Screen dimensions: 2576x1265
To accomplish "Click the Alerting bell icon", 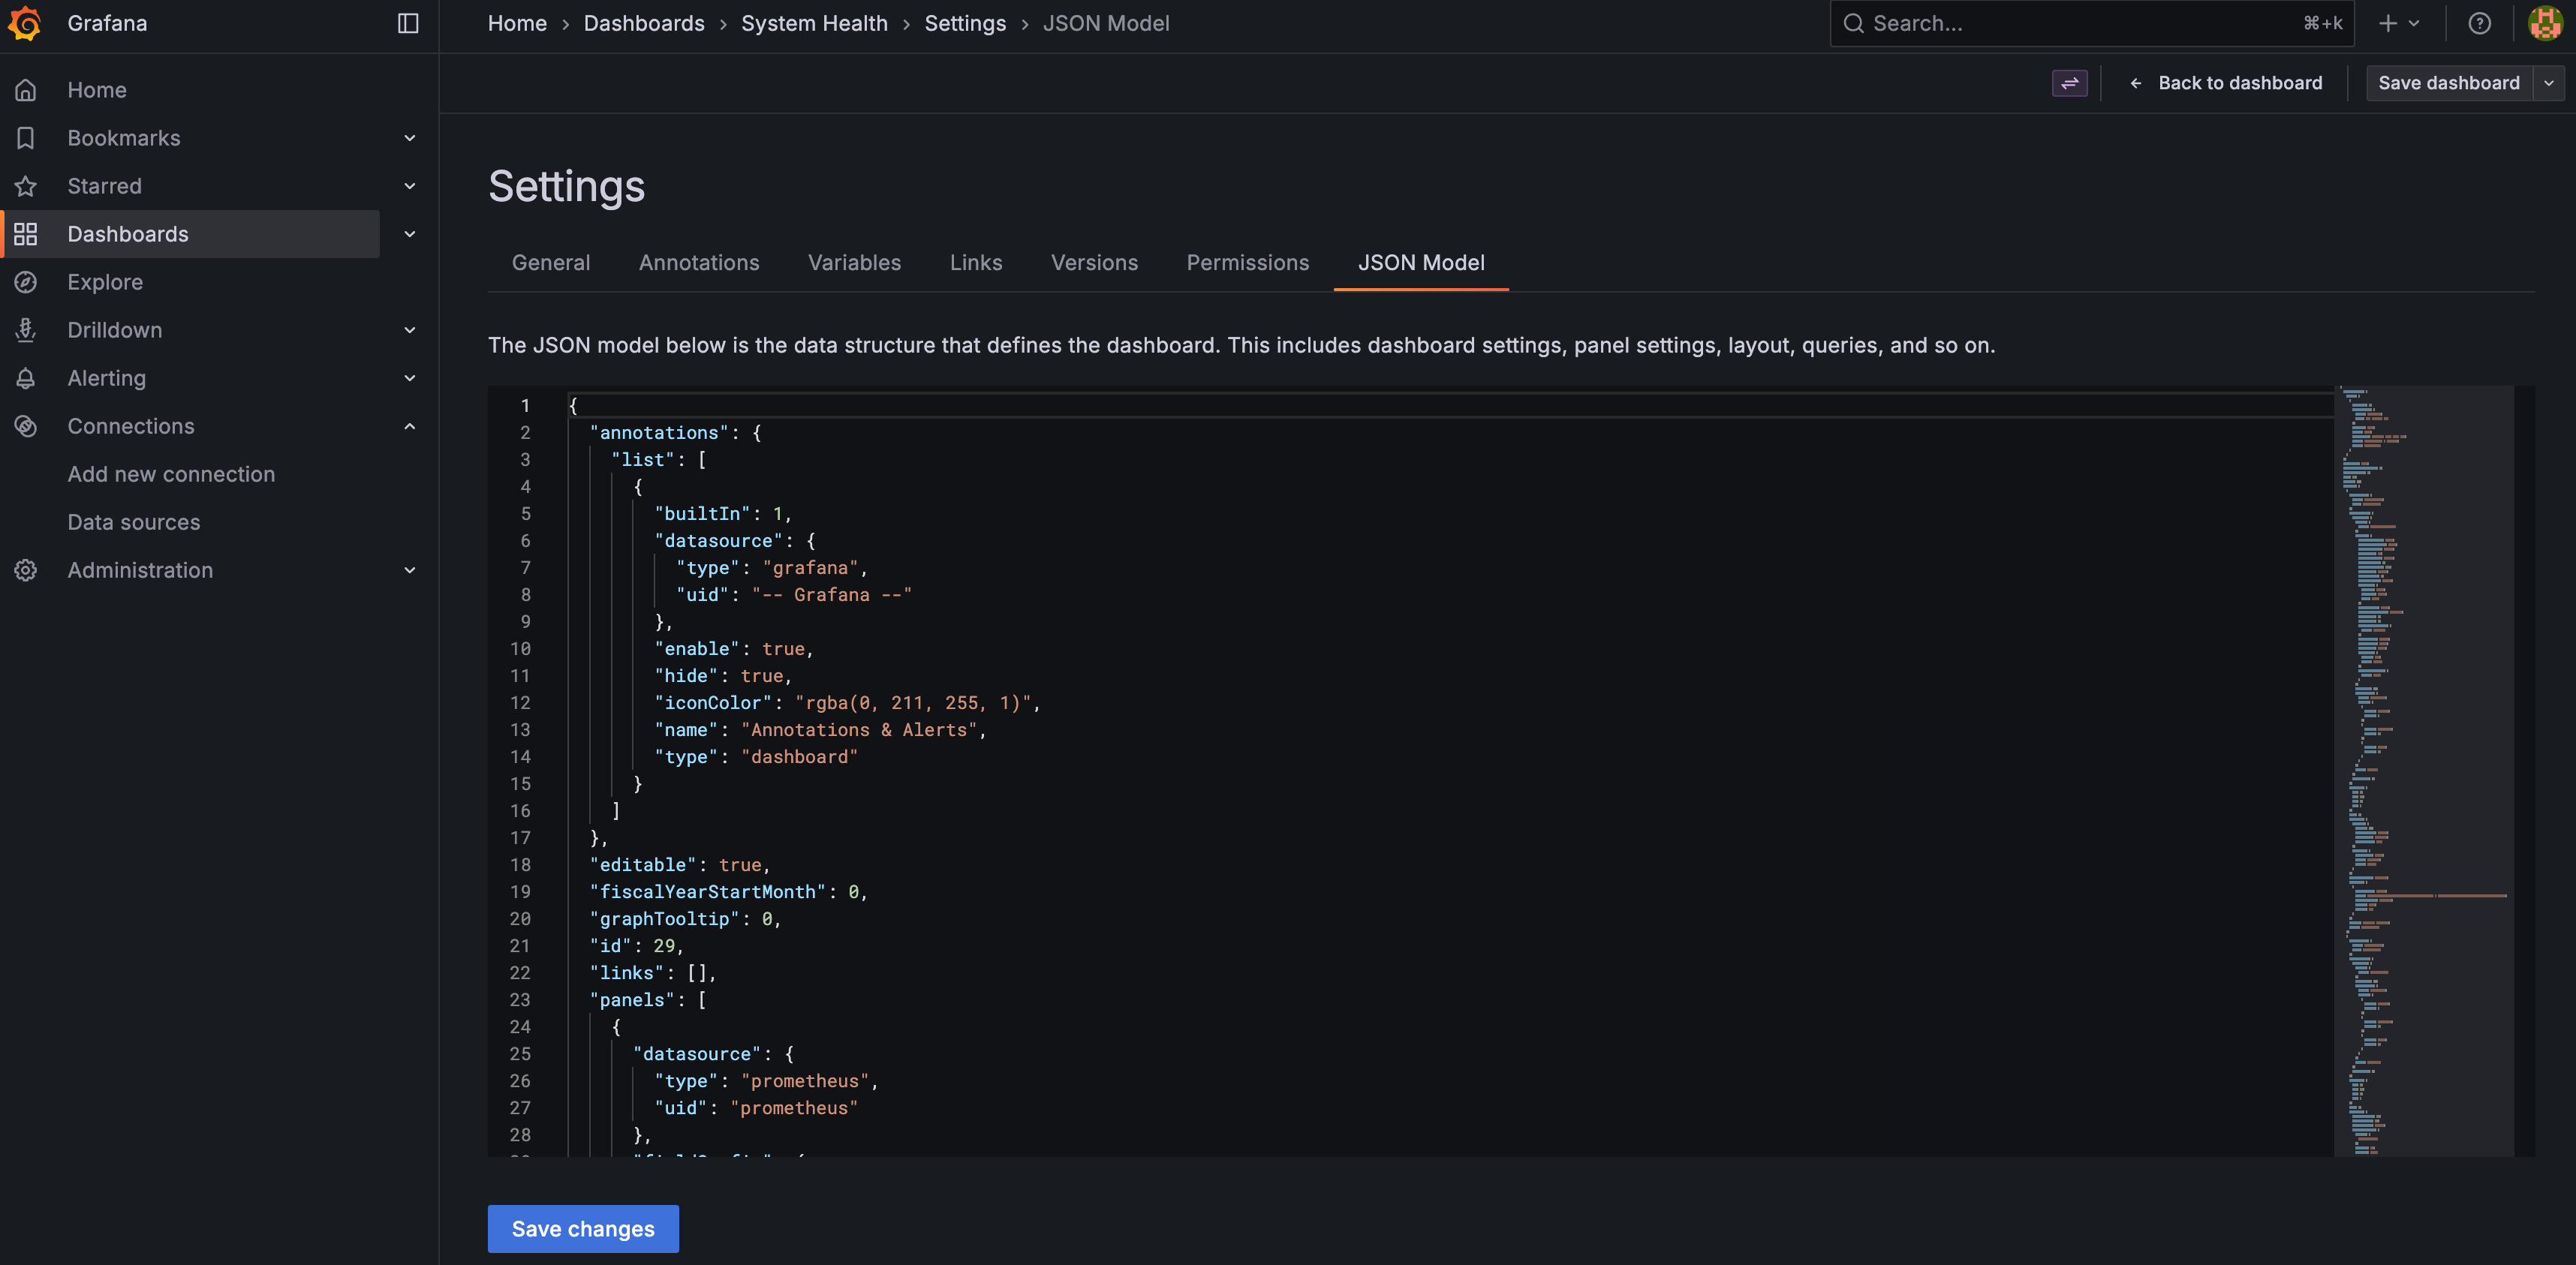I will click(26, 378).
